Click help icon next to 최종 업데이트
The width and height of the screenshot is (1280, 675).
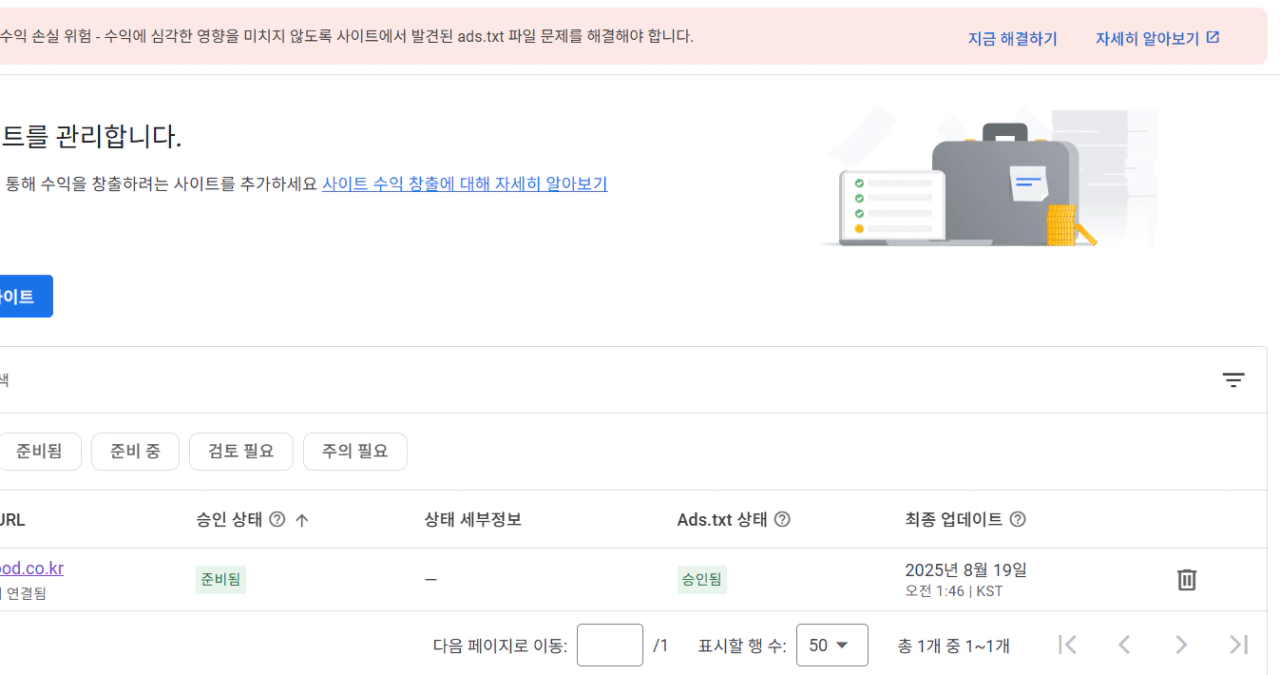1018,520
